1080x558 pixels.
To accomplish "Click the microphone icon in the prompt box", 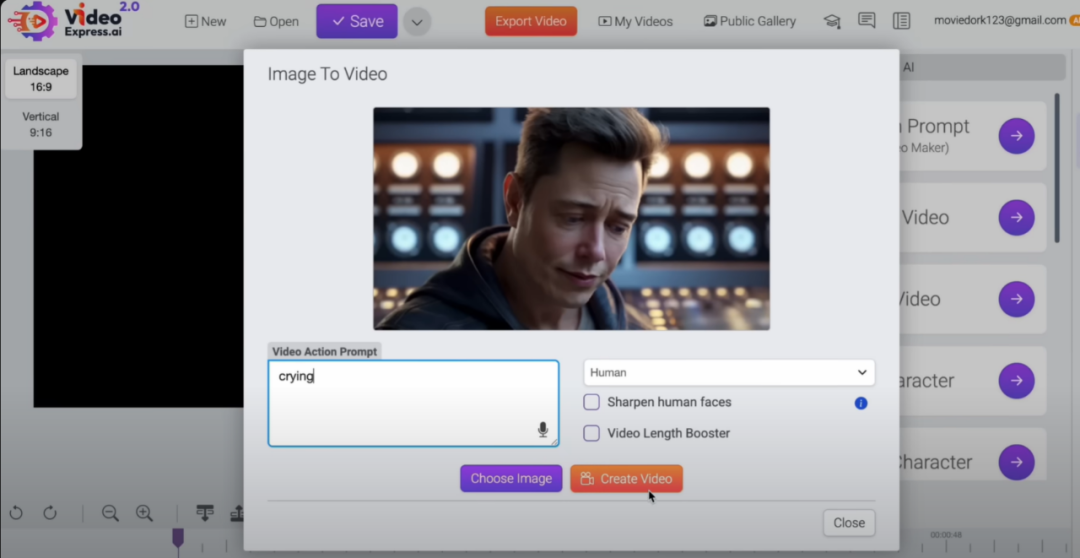I will tap(543, 430).
